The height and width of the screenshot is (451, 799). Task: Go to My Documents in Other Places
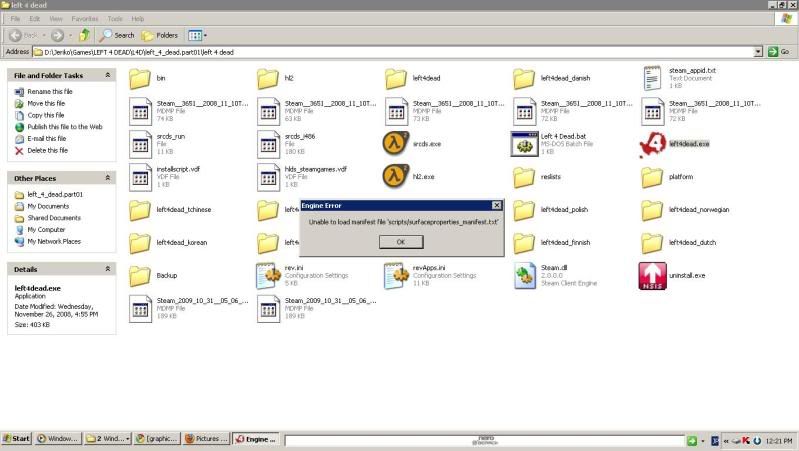[48, 206]
